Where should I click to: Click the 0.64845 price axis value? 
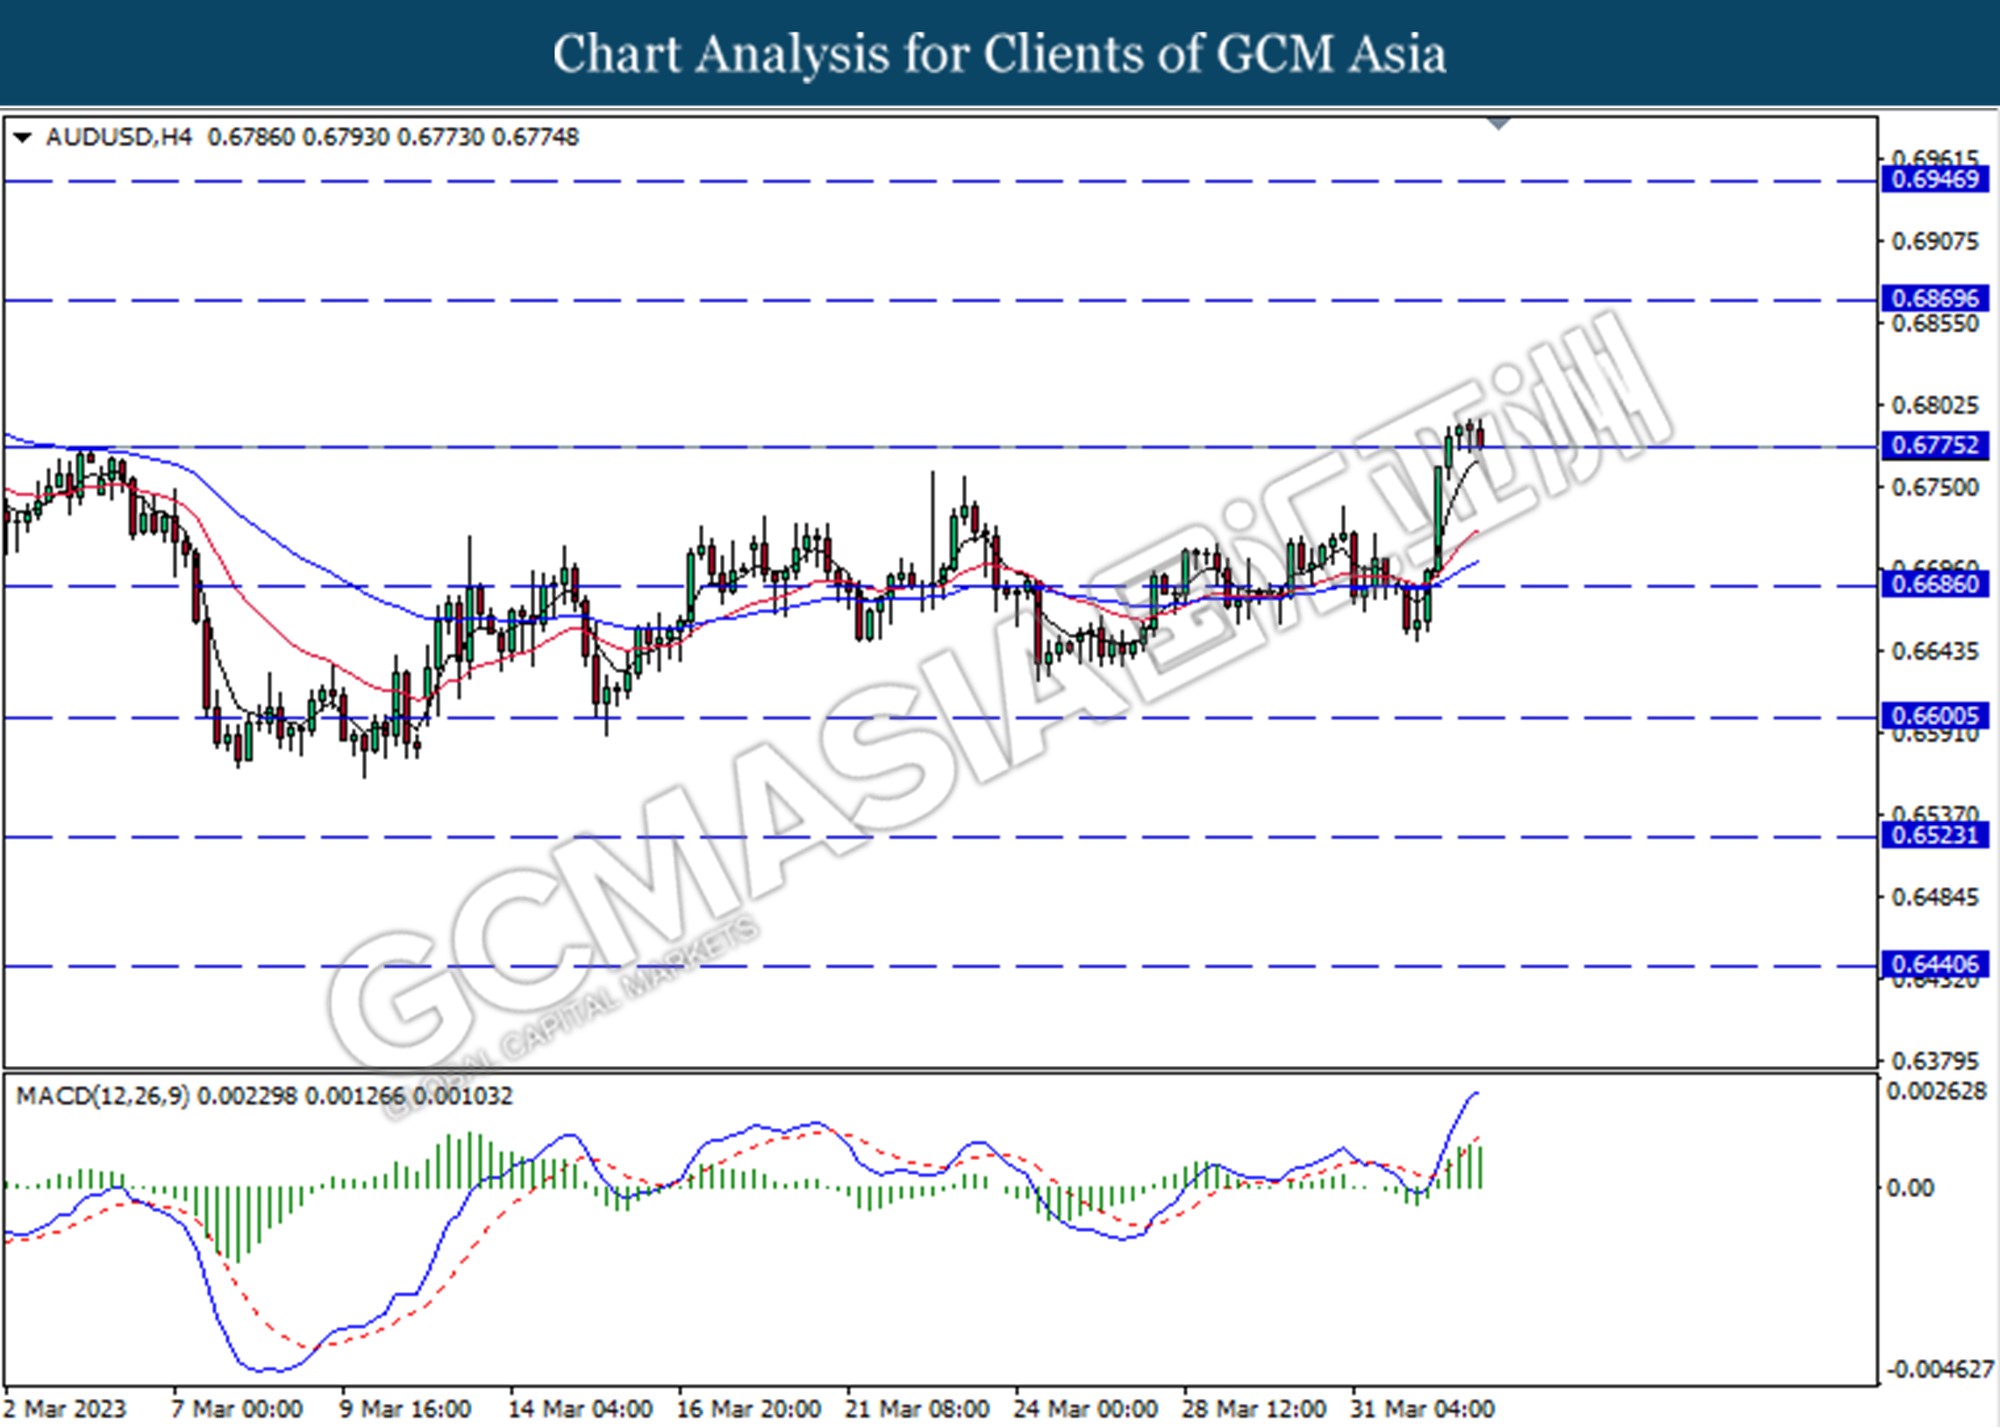point(1934,897)
